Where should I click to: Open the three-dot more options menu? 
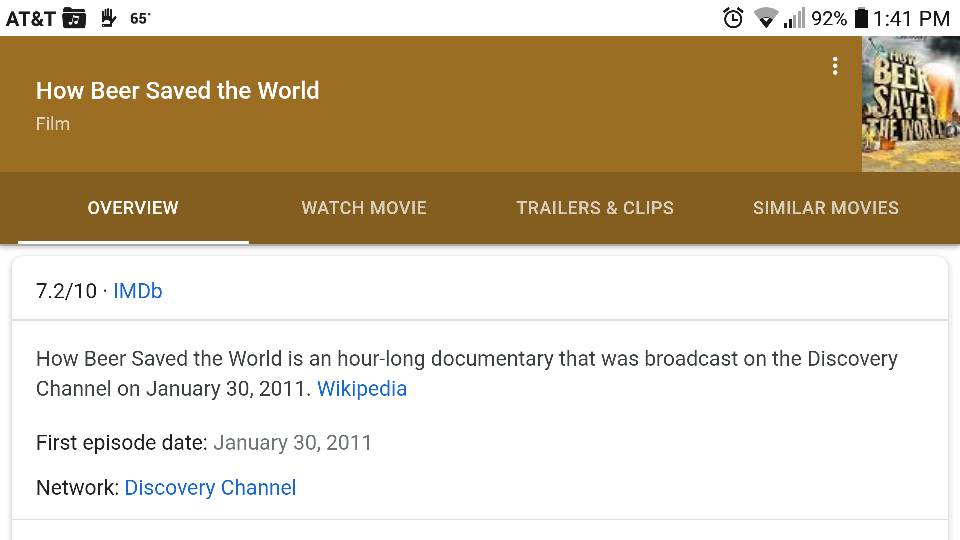[834, 66]
